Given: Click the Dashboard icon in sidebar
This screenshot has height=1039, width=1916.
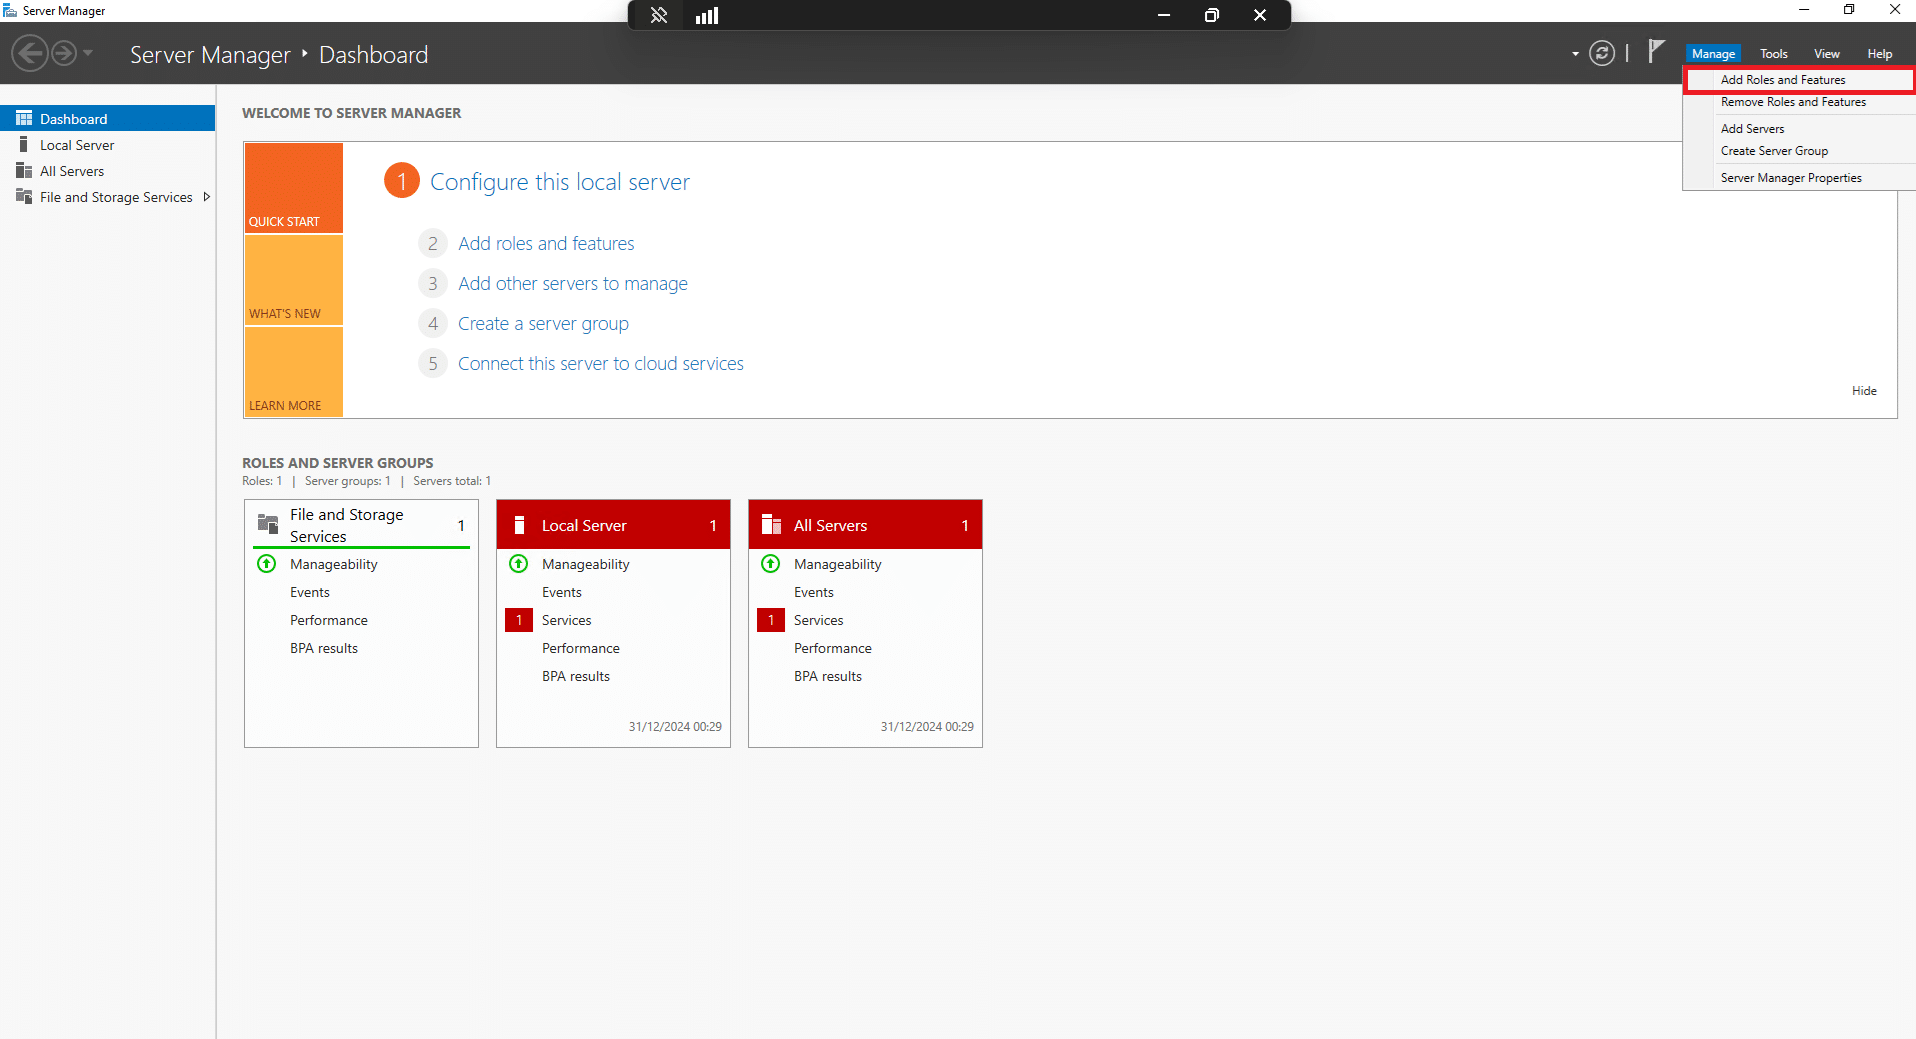Looking at the screenshot, I should (24, 118).
